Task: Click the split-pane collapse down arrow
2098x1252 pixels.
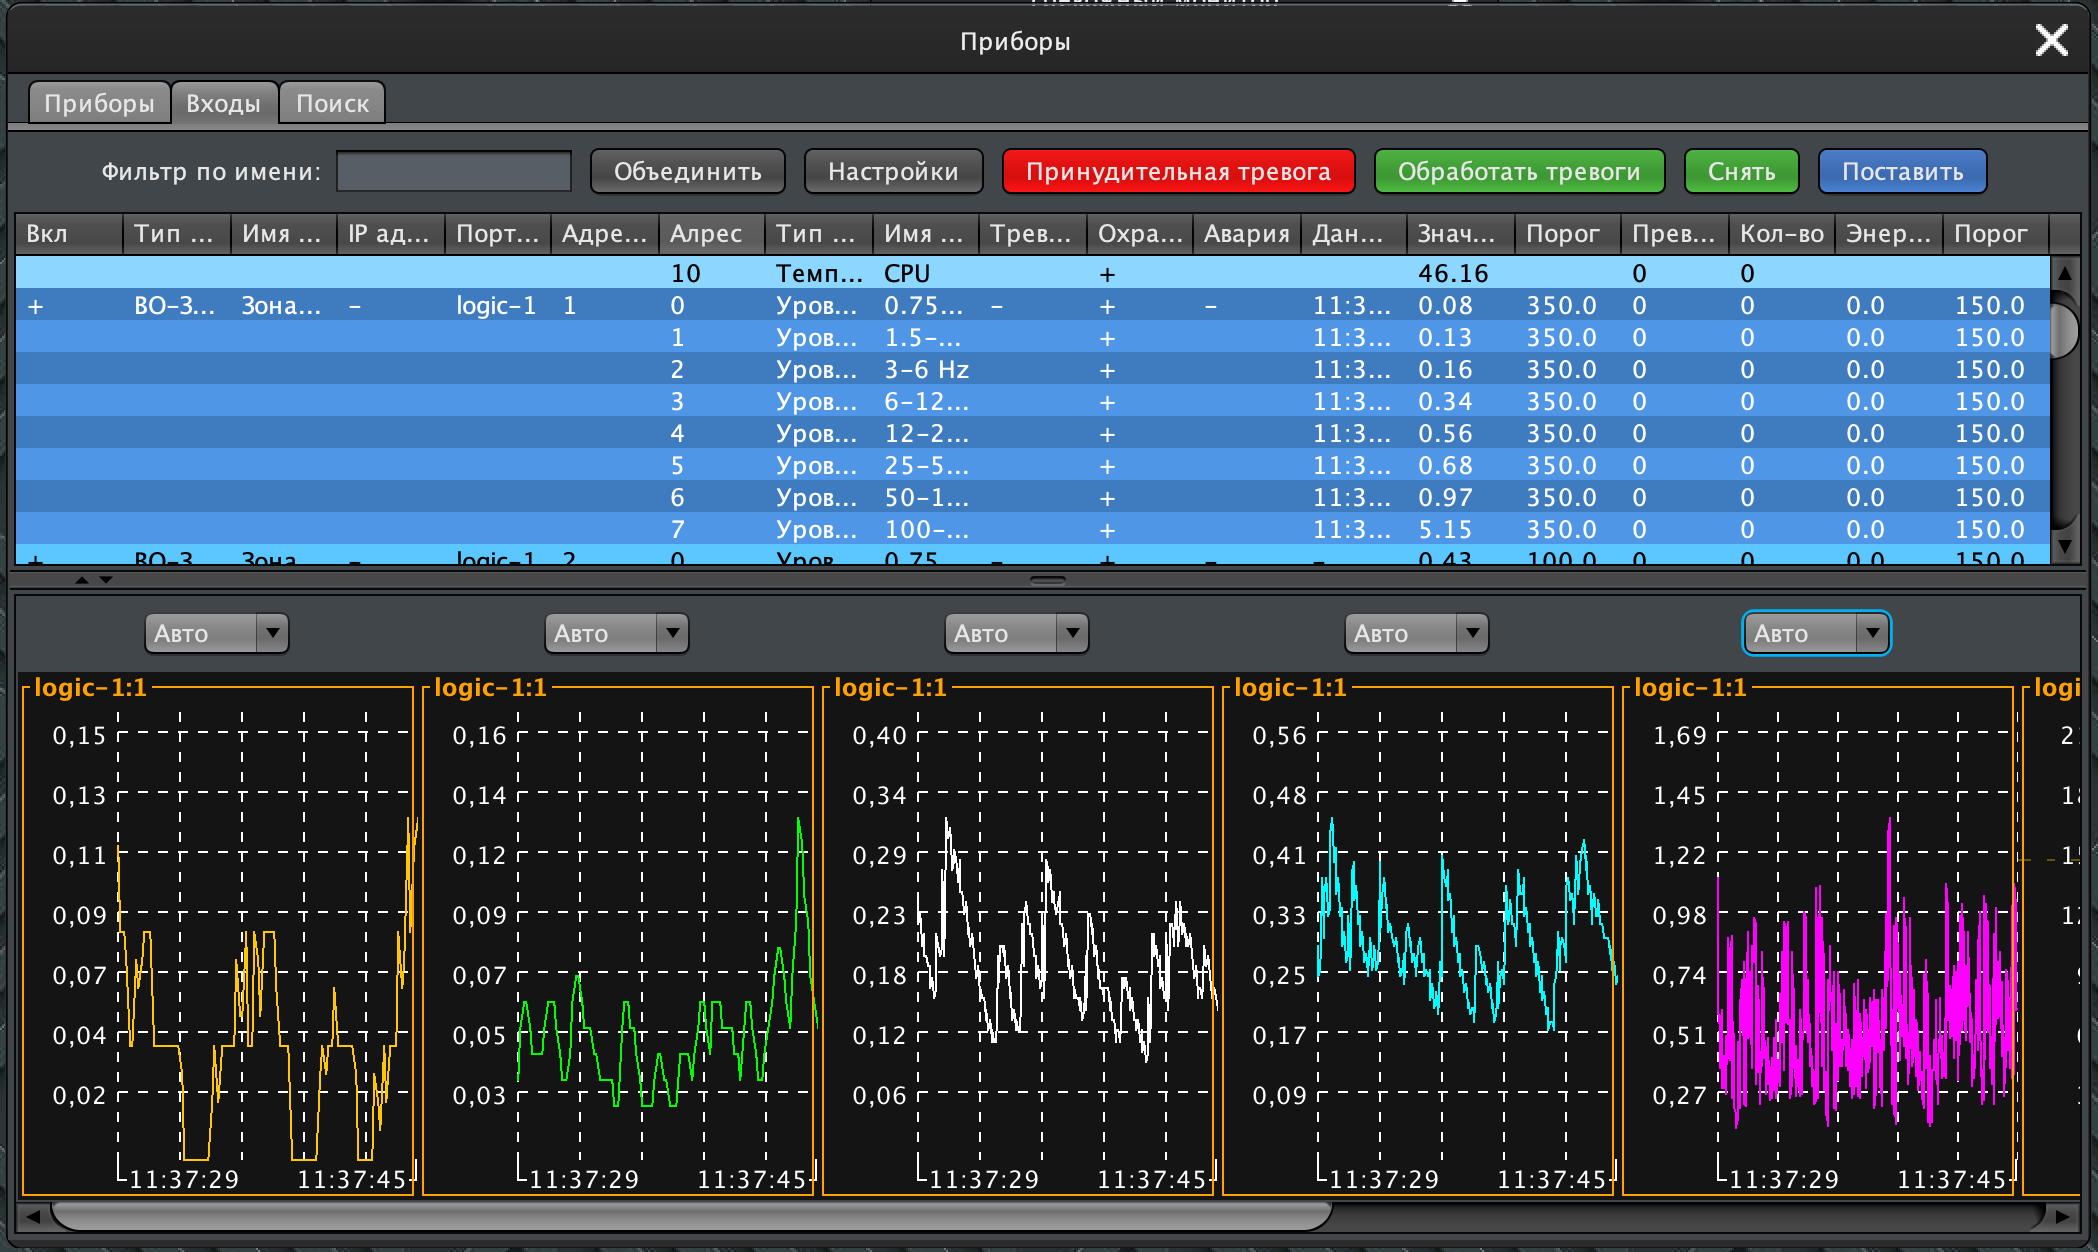Action: point(106,580)
